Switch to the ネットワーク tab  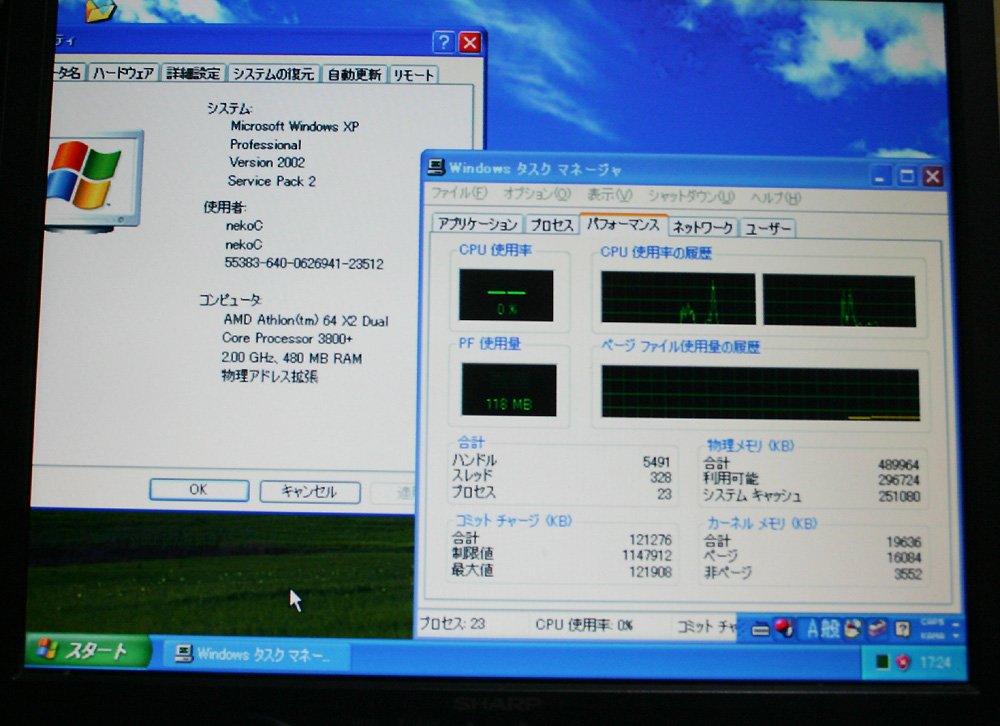click(703, 227)
